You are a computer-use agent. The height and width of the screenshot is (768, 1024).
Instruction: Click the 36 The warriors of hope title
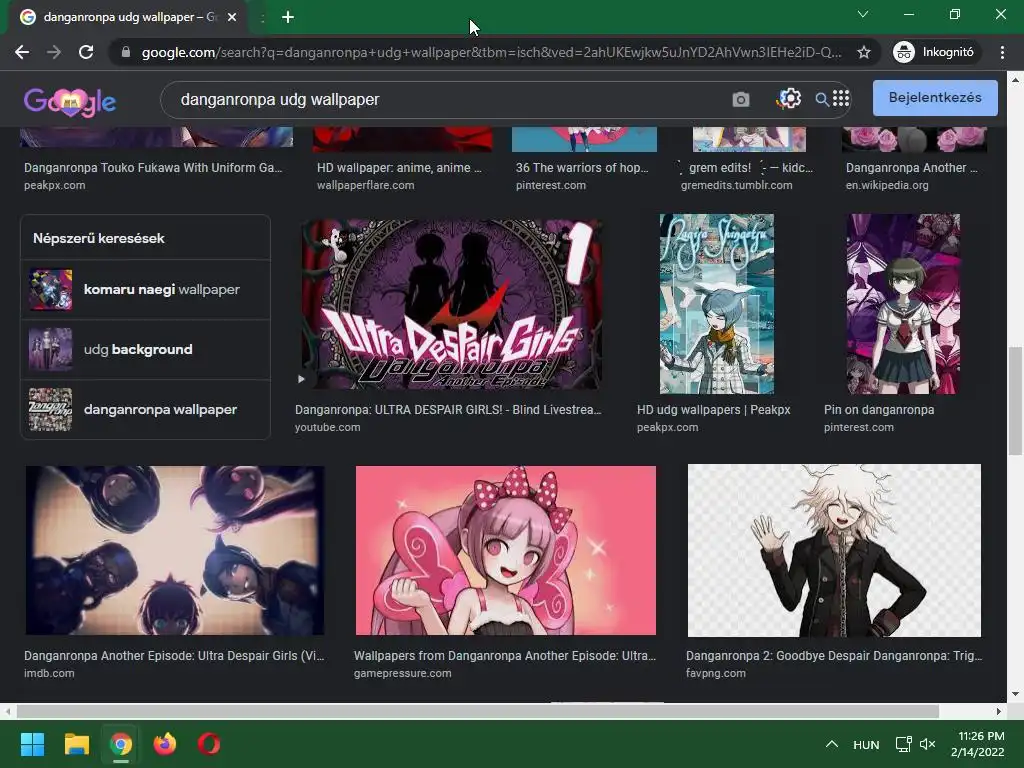[582, 168]
